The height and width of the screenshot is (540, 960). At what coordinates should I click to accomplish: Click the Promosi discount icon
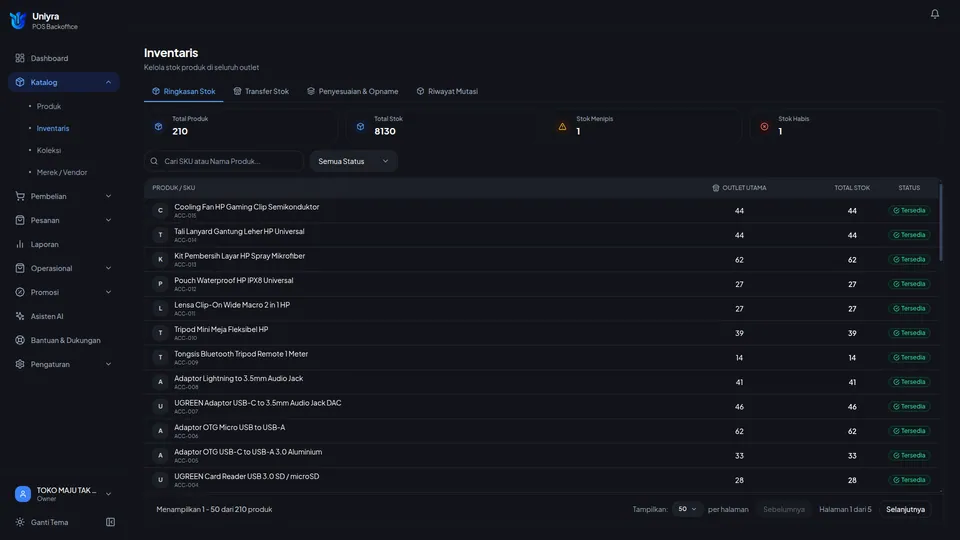point(20,292)
